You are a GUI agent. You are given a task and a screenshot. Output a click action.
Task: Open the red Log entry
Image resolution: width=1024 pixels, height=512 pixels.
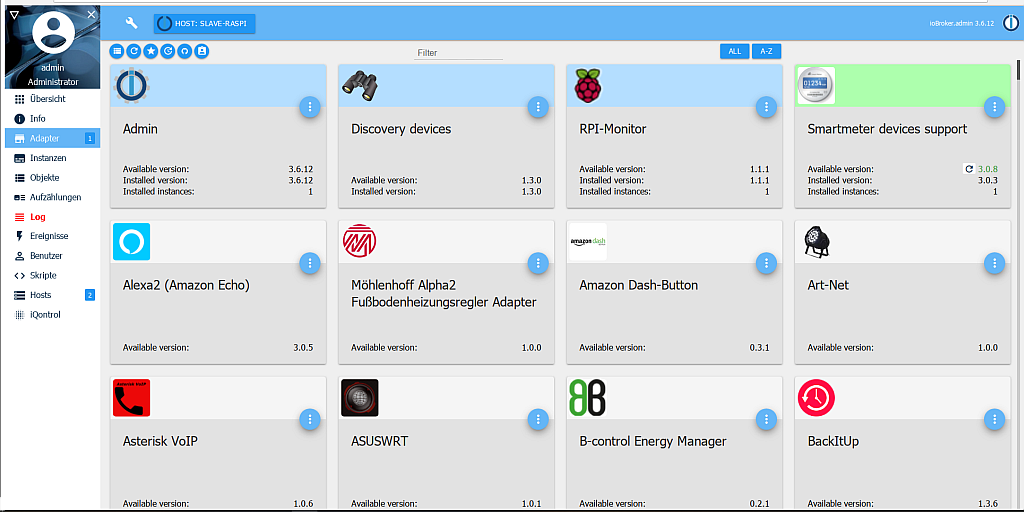pyautogui.click(x=52, y=217)
